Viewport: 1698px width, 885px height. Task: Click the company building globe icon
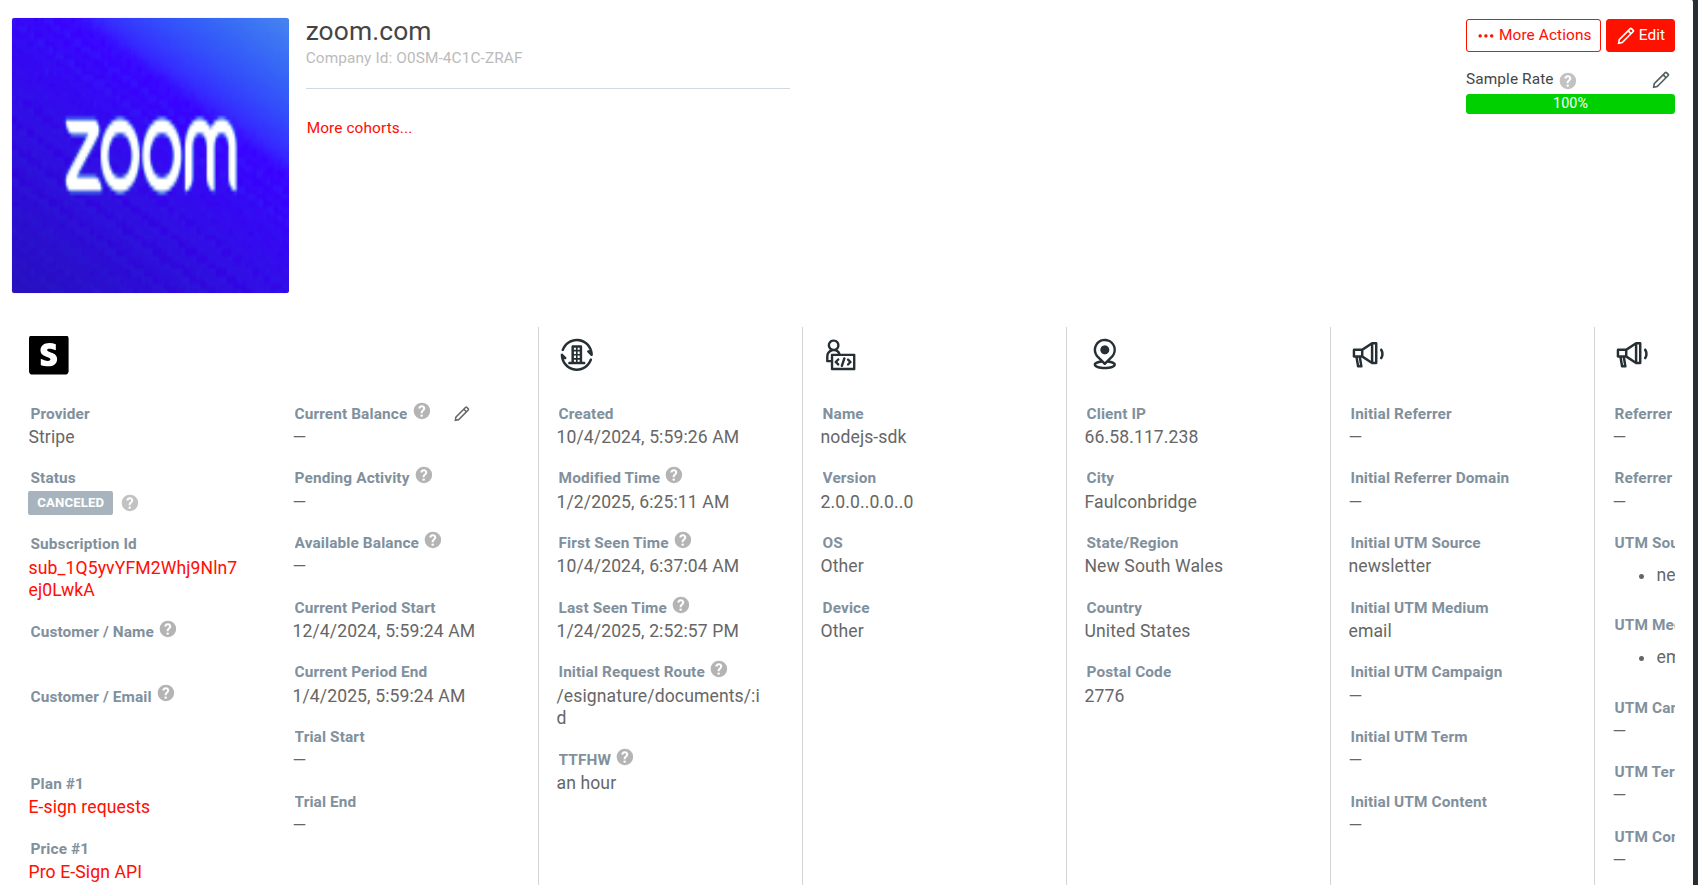[x=577, y=354]
